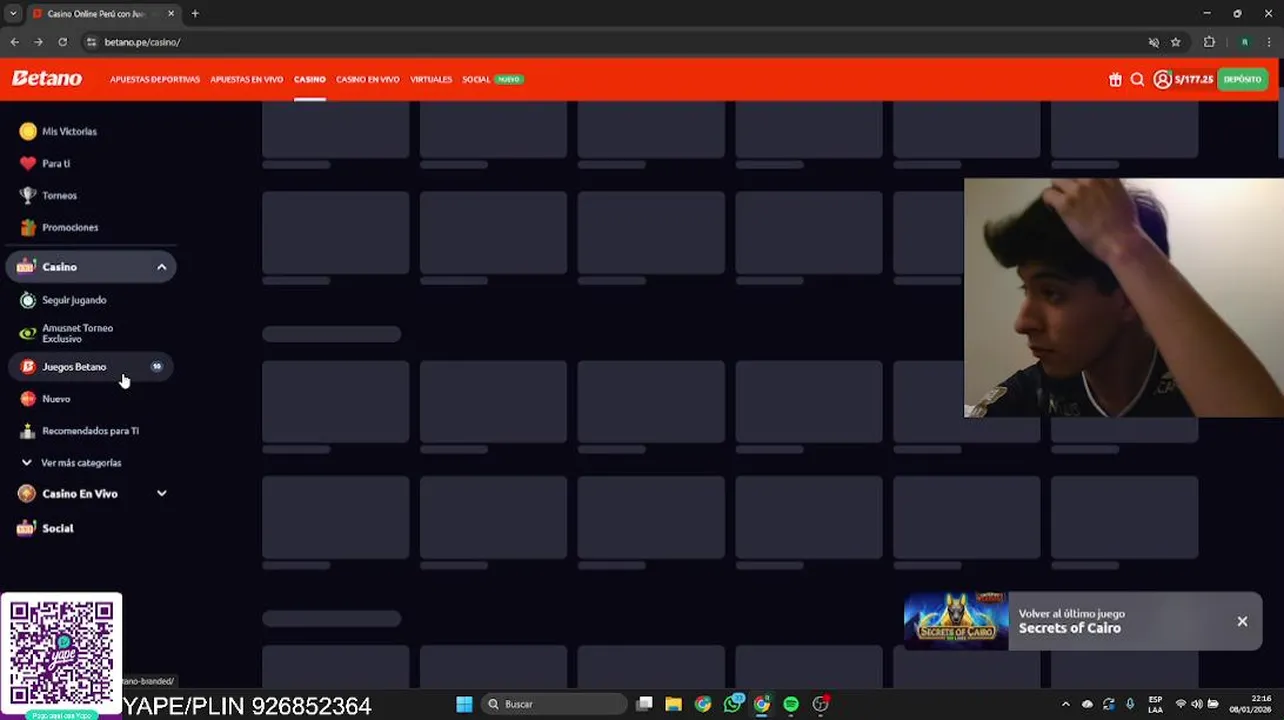Viewport: 1284px width, 720px height.
Task: Open the user account profile icon
Action: pos(1162,79)
